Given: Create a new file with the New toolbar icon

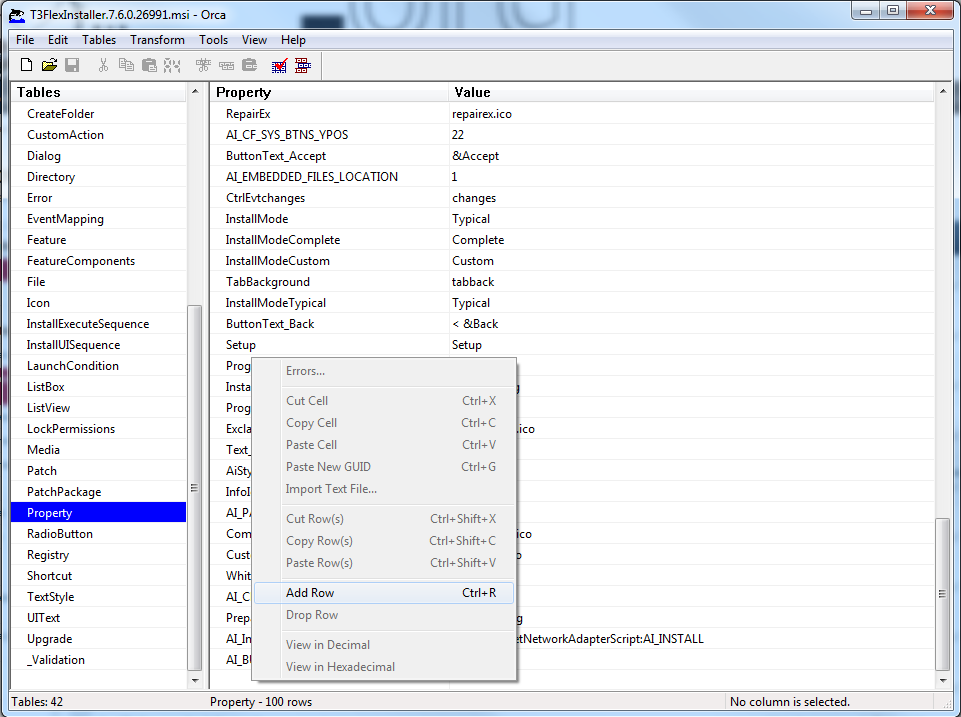Looking at the screenshot, I should click(x=26, y=65).
